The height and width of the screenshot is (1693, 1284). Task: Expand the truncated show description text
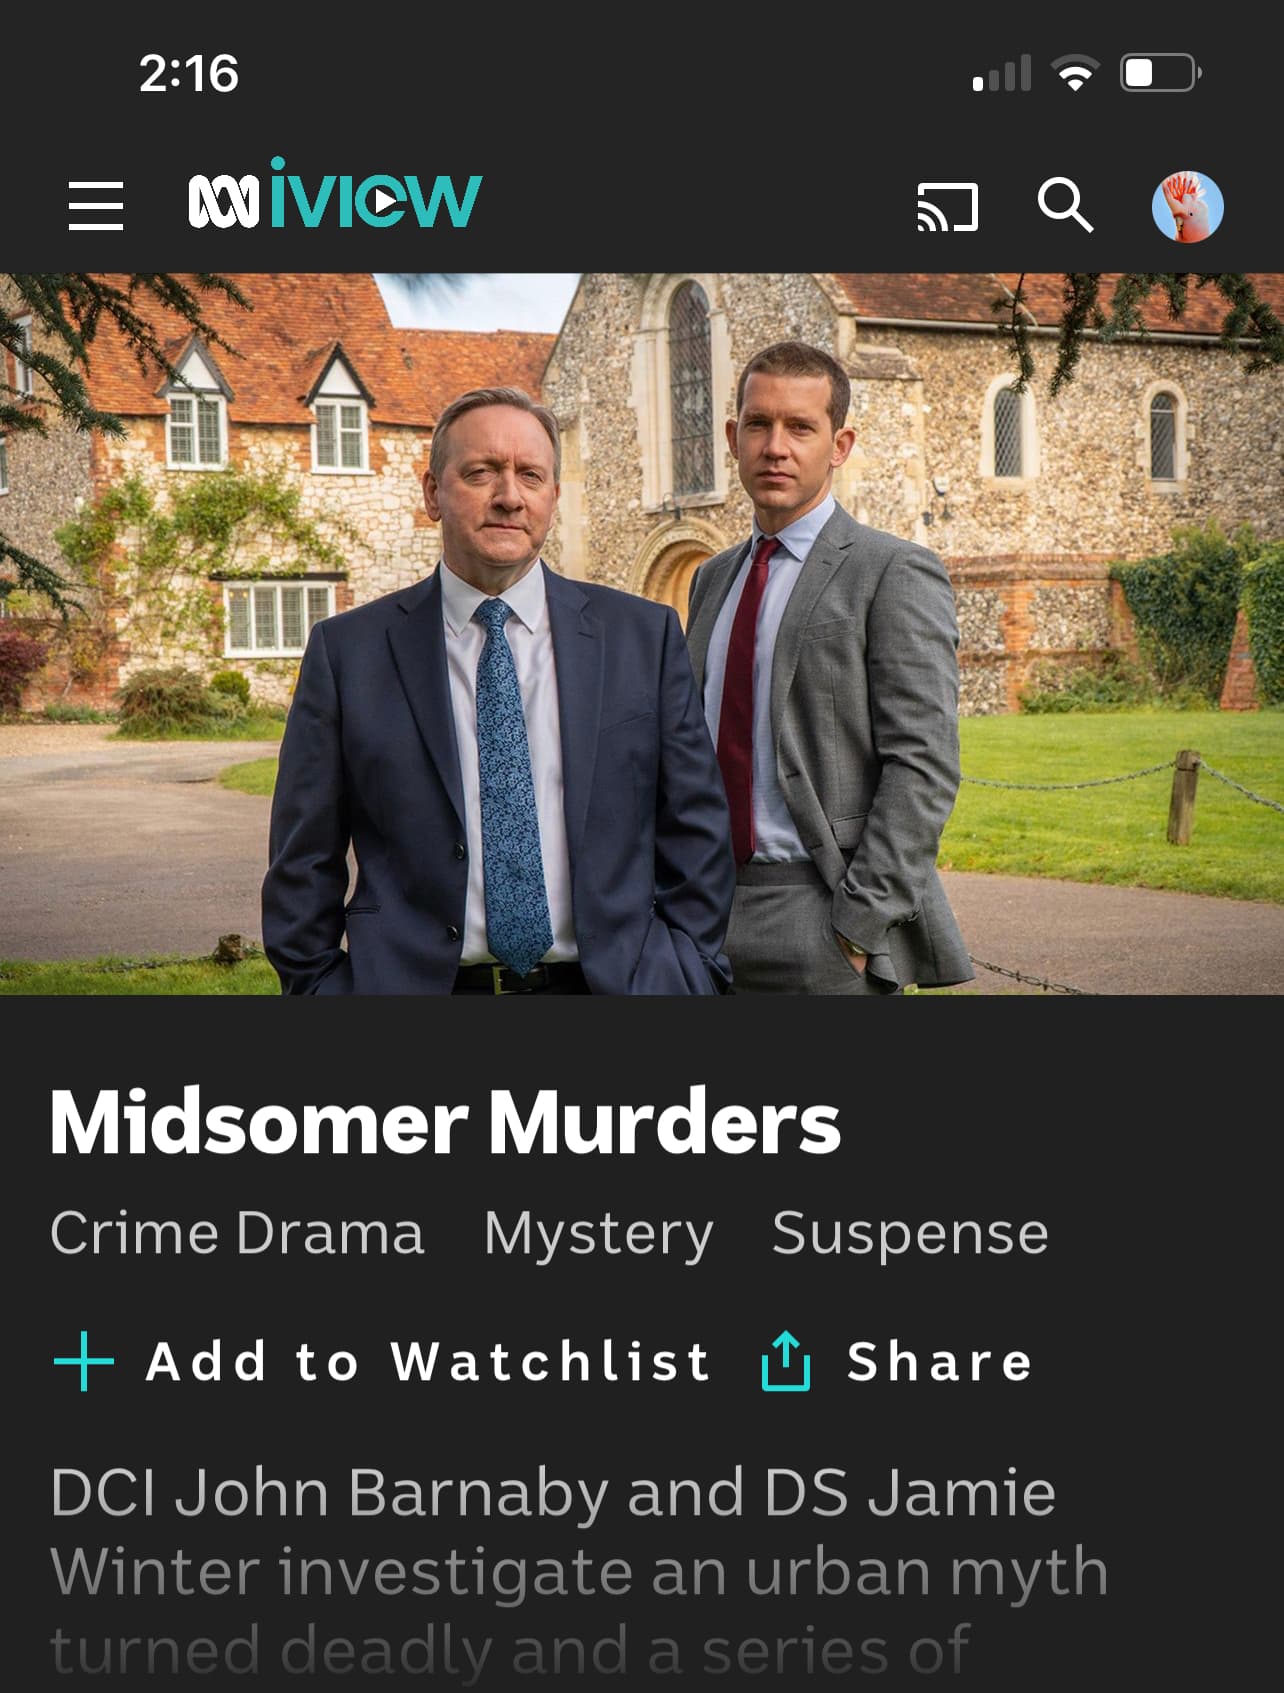pos(580,1570)
